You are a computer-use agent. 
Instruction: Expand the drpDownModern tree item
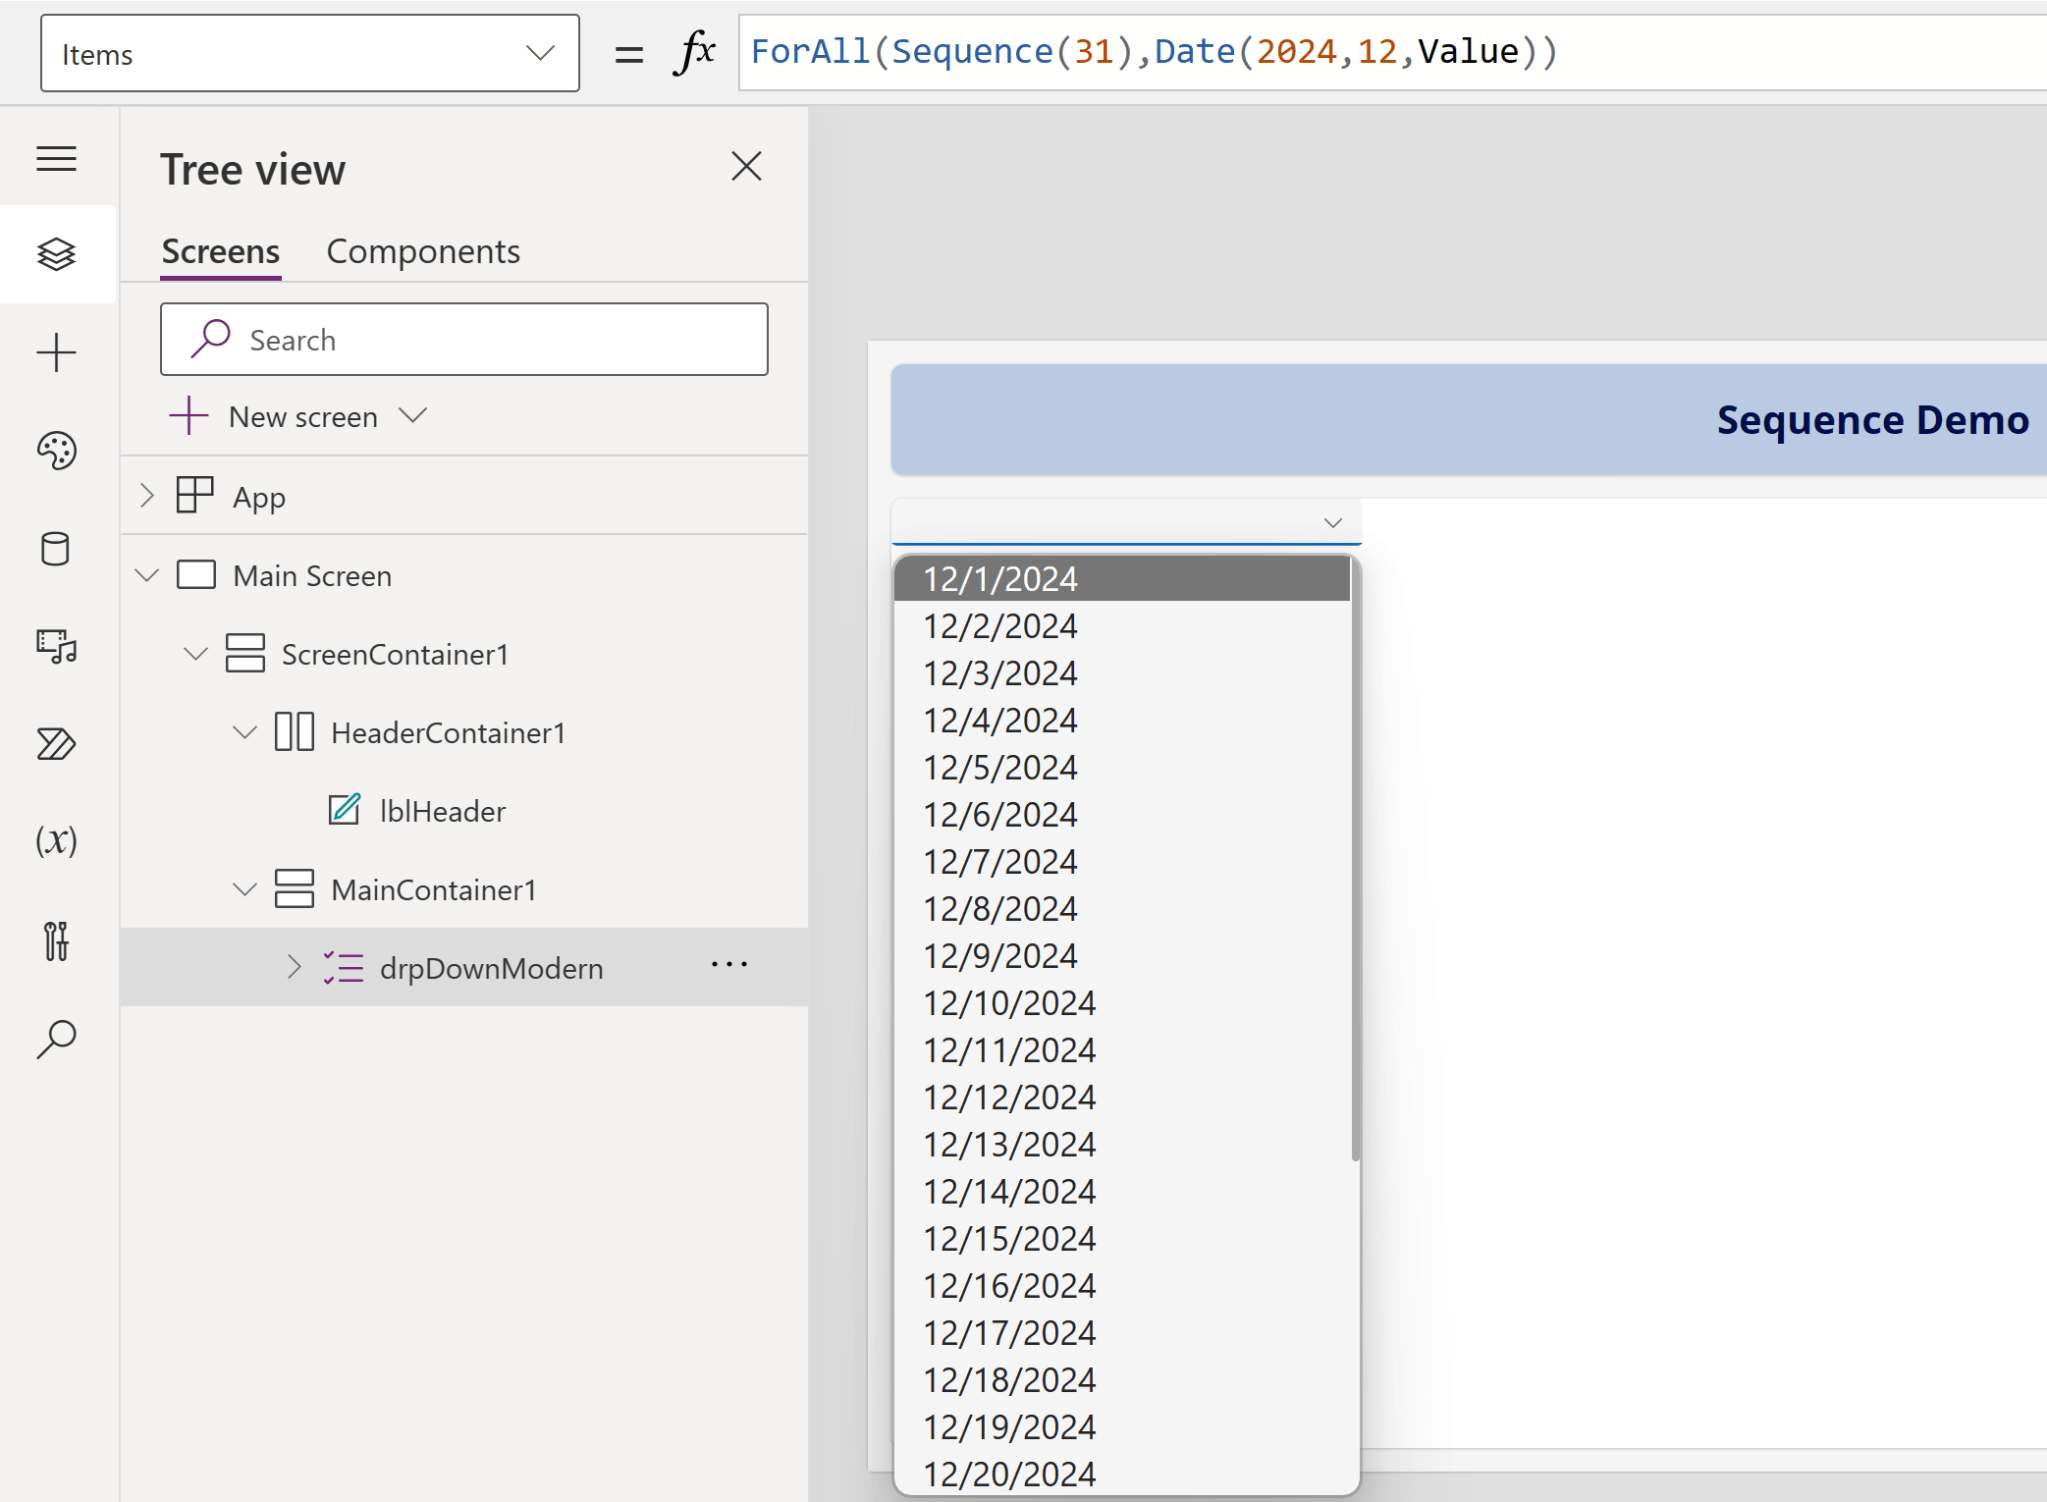[x=293, y=967]
